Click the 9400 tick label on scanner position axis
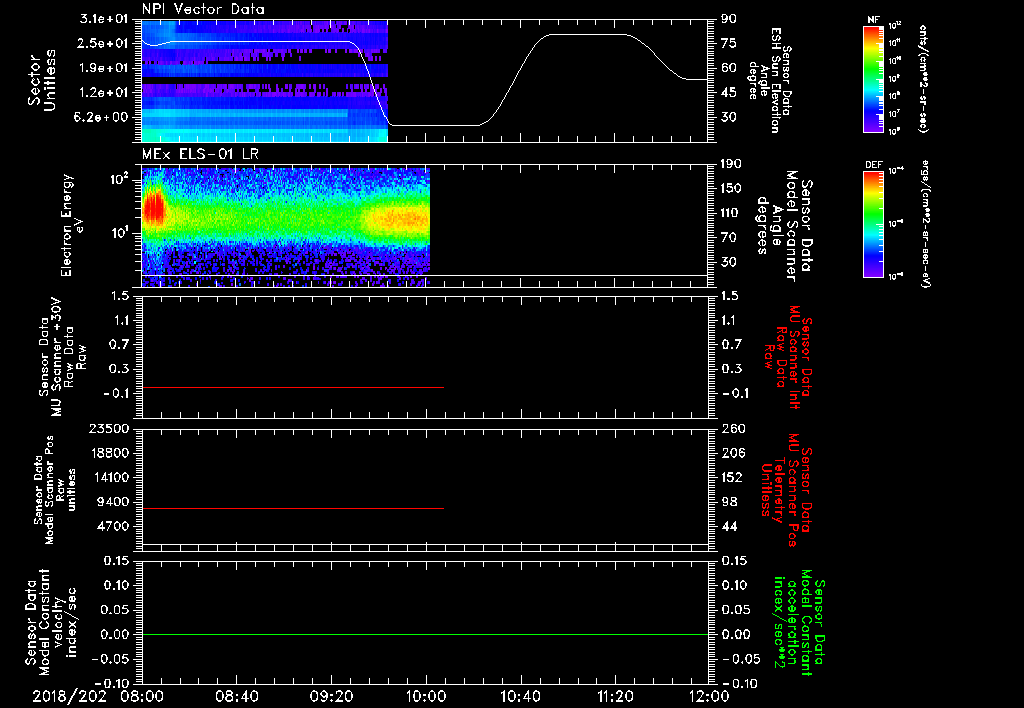The image size is (1024, 708). [x=113, y=502]
